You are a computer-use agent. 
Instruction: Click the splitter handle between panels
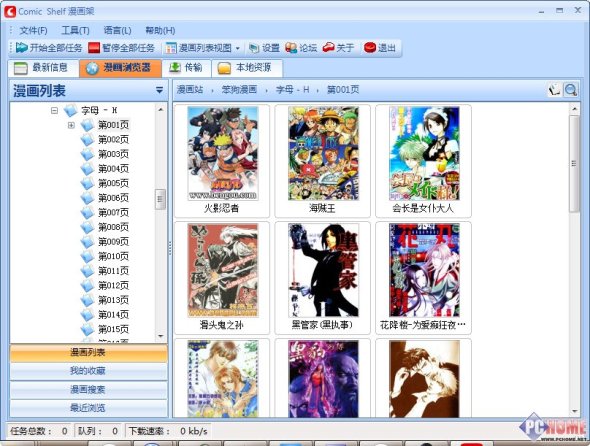[x=170, y=248]
